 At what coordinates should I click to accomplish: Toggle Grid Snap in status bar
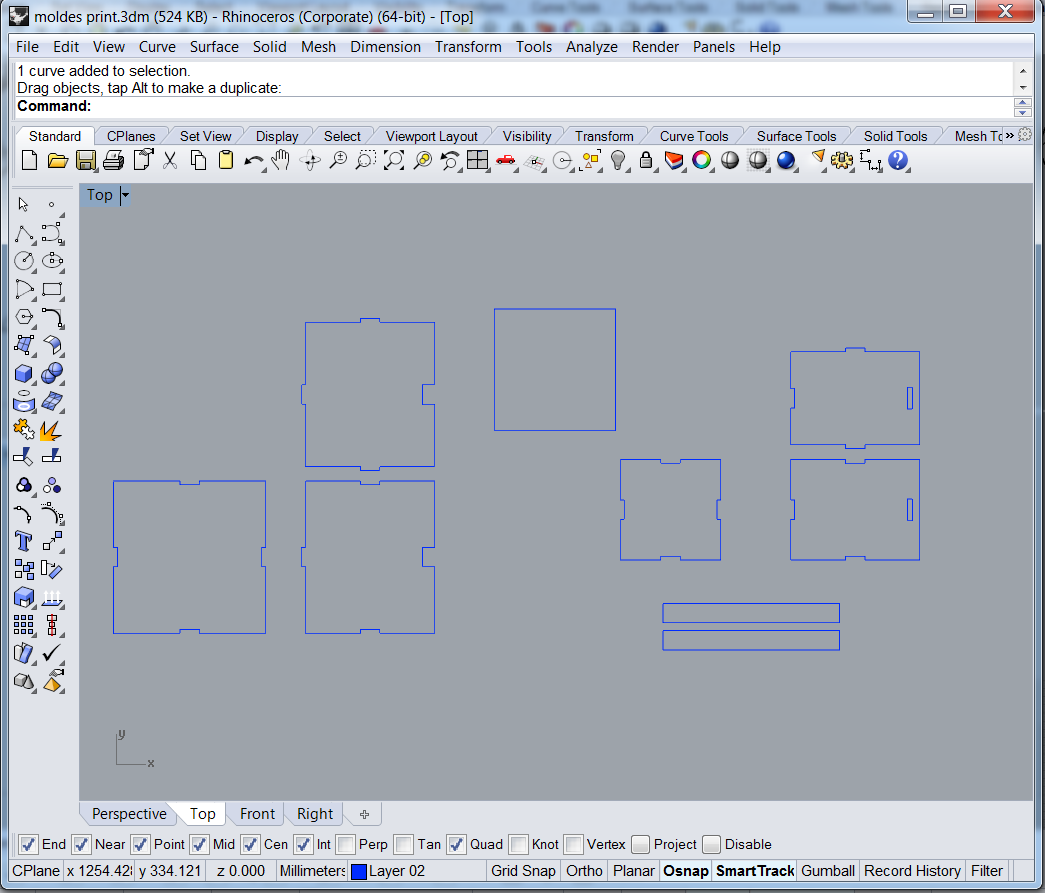point(523,871)
